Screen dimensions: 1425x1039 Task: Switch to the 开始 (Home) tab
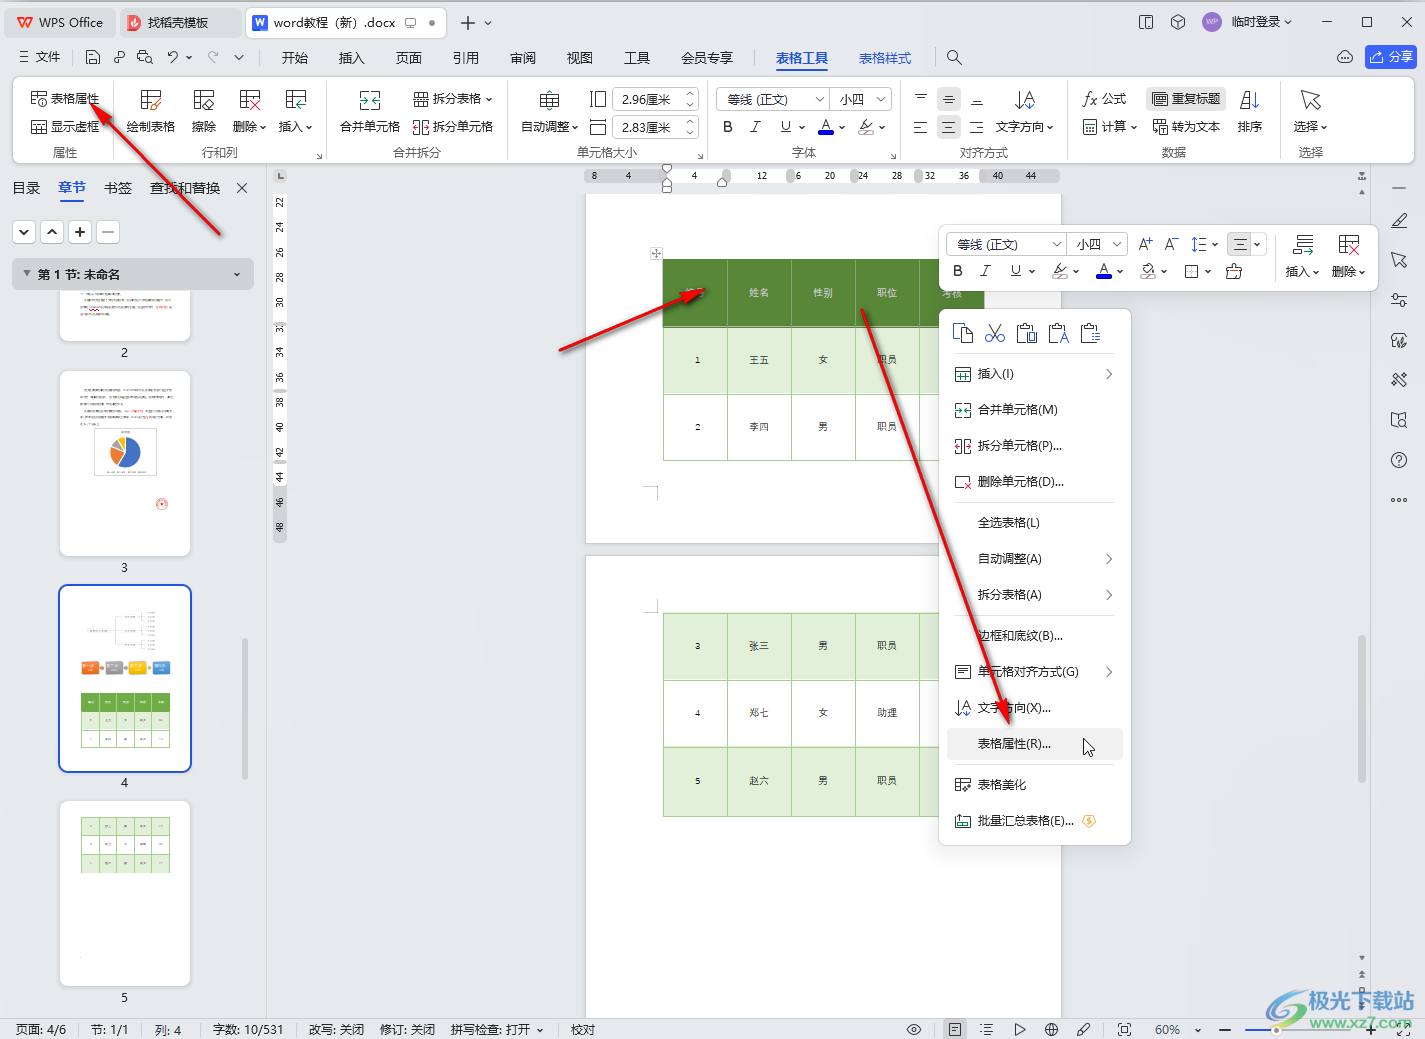pyautogui.click(x=295, y=58)
